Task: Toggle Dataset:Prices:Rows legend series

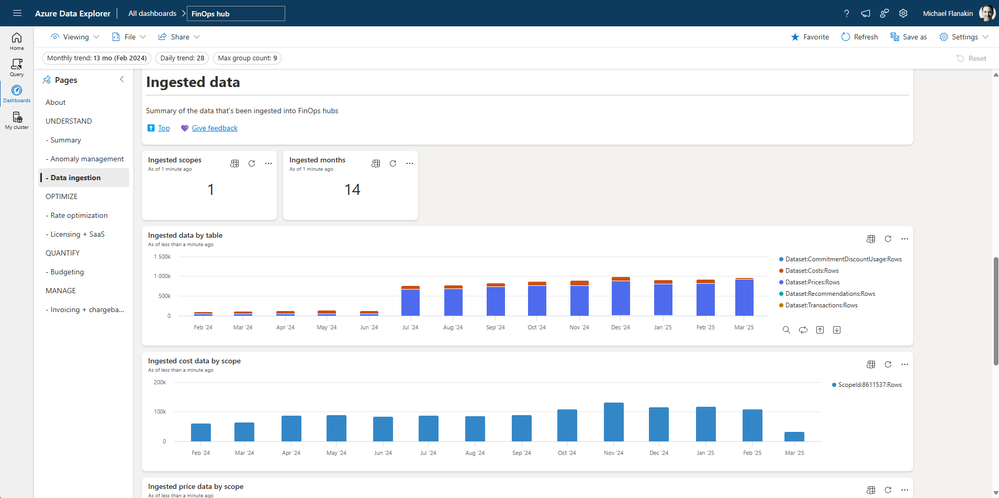Action: click(811, 282)
